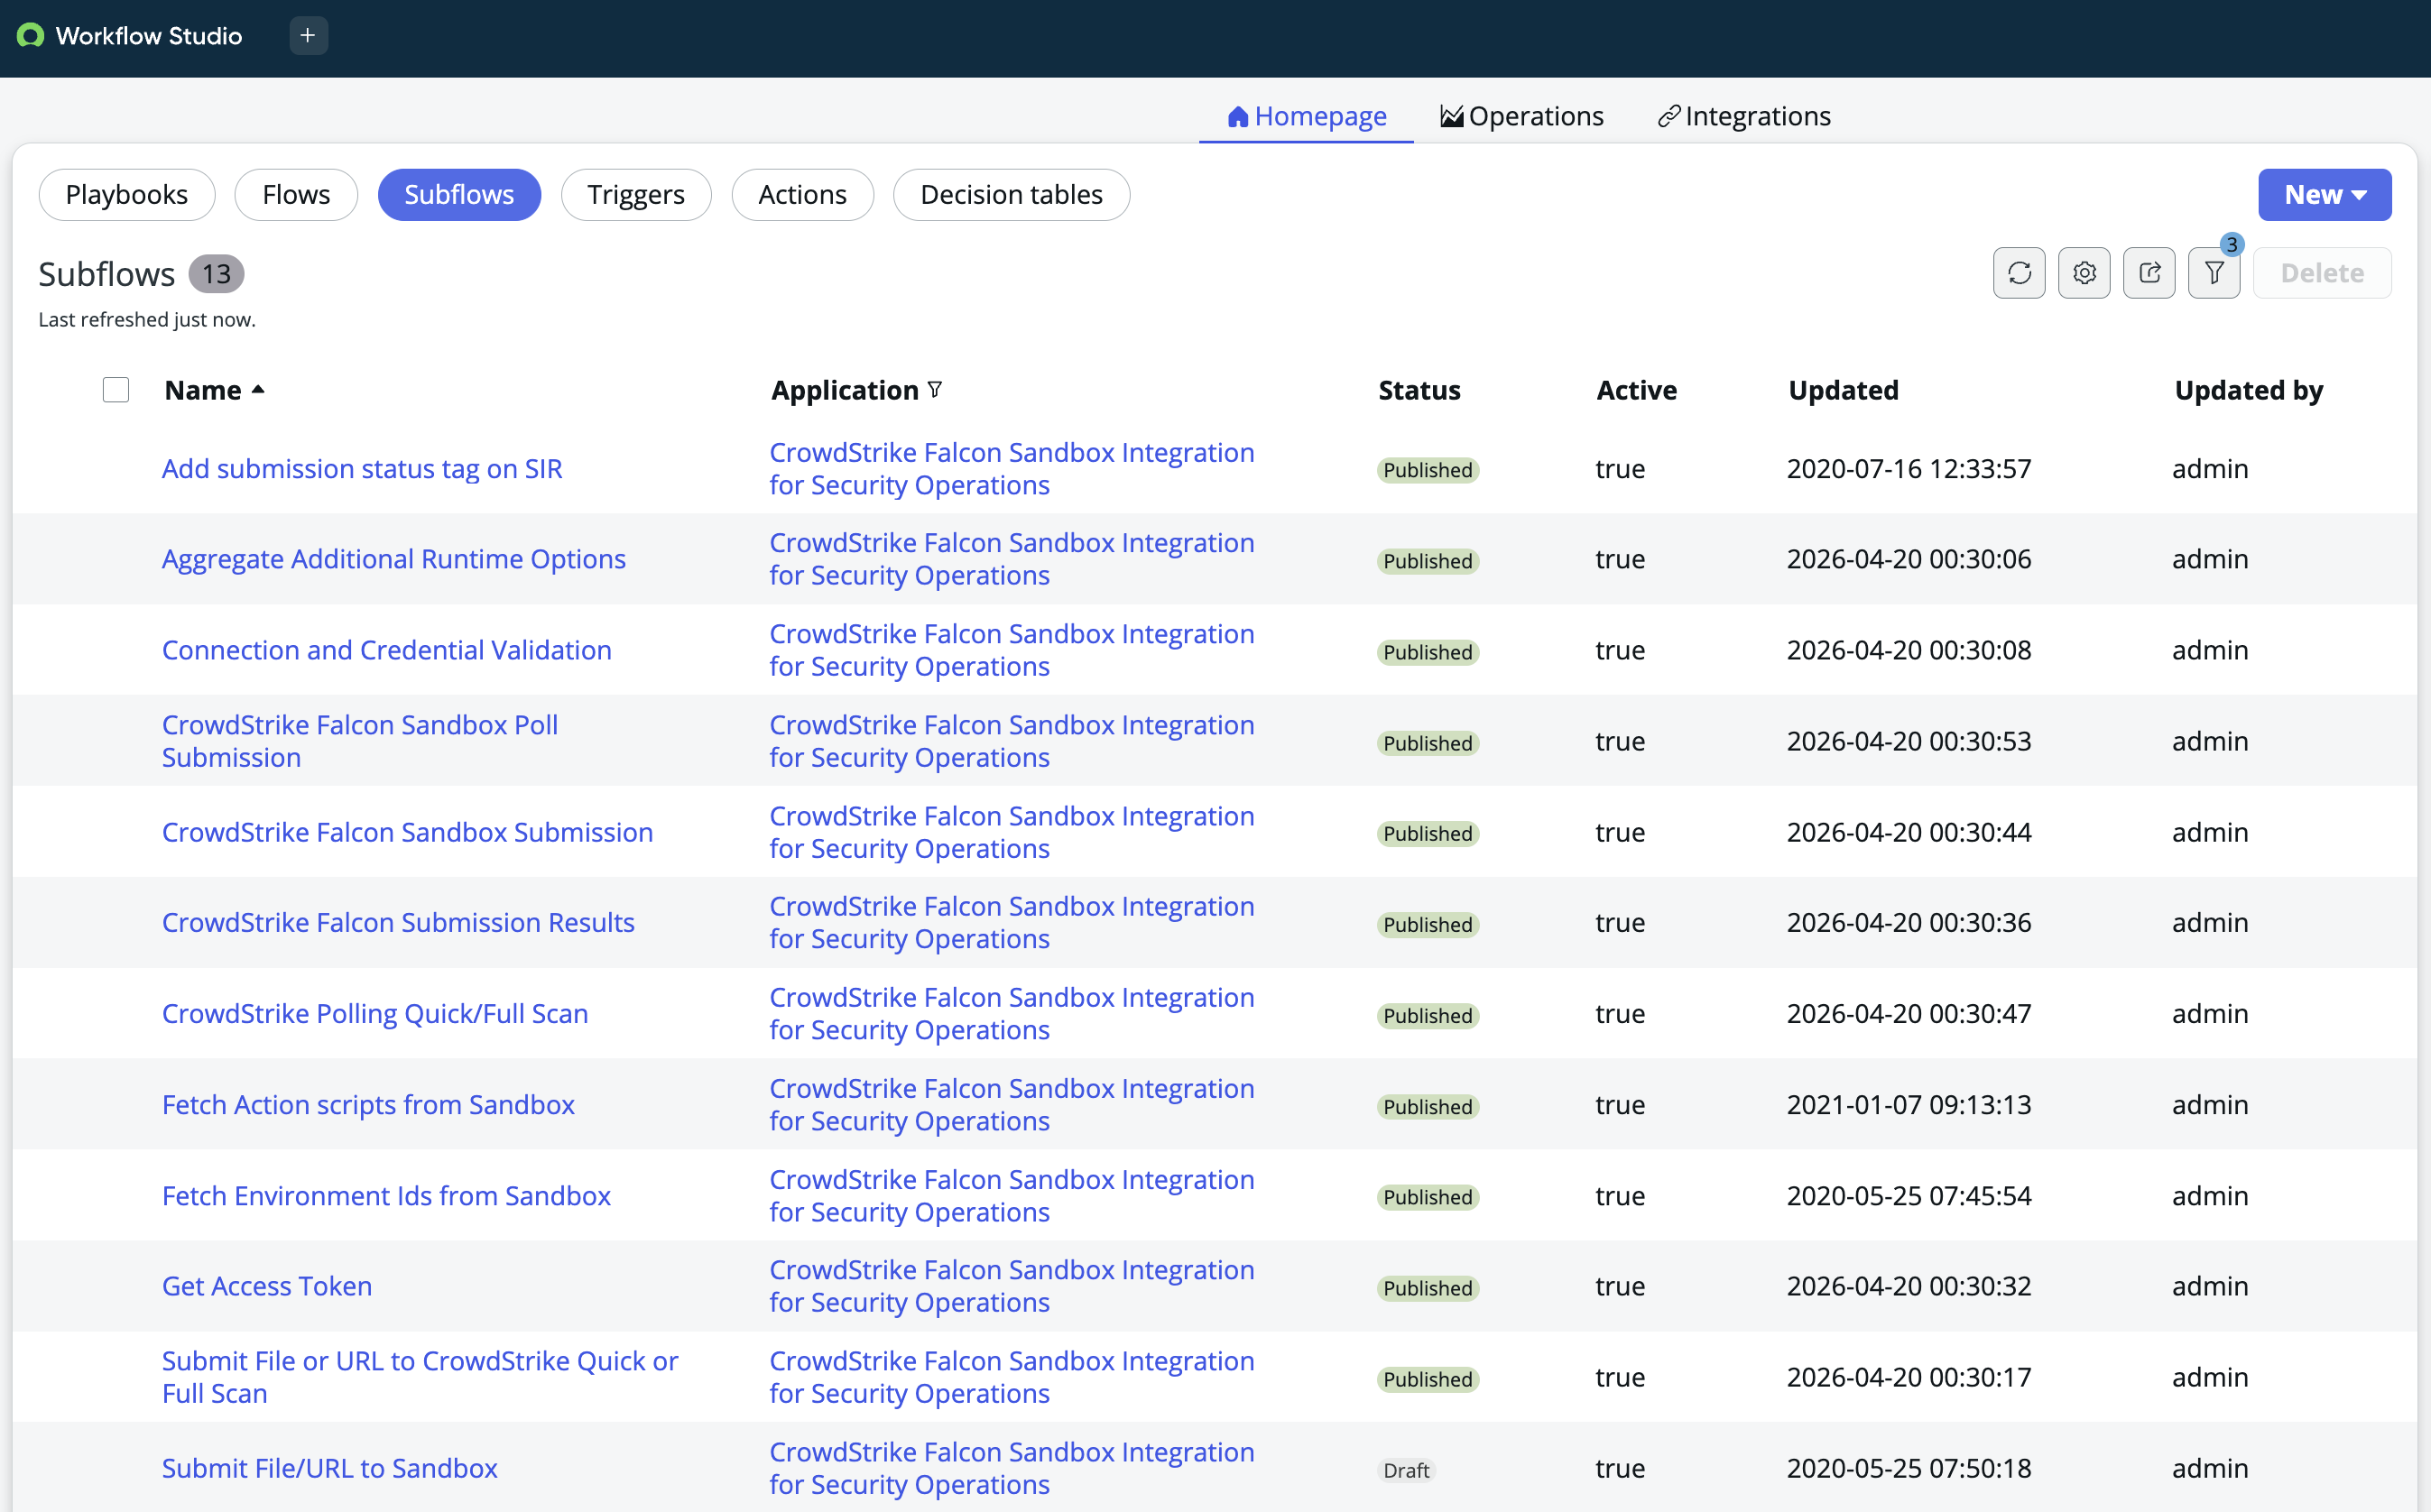Click date 2020-07-16 12:33:57
Viewport: 2431px width, 1512px height.
pos(1909,468)
